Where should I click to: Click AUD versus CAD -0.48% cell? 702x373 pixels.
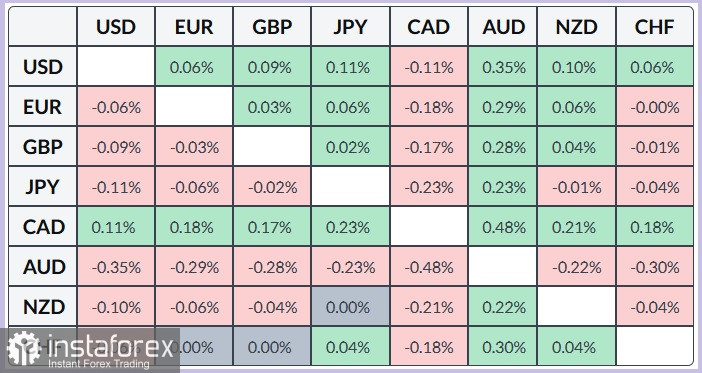[x=429, y=267]
